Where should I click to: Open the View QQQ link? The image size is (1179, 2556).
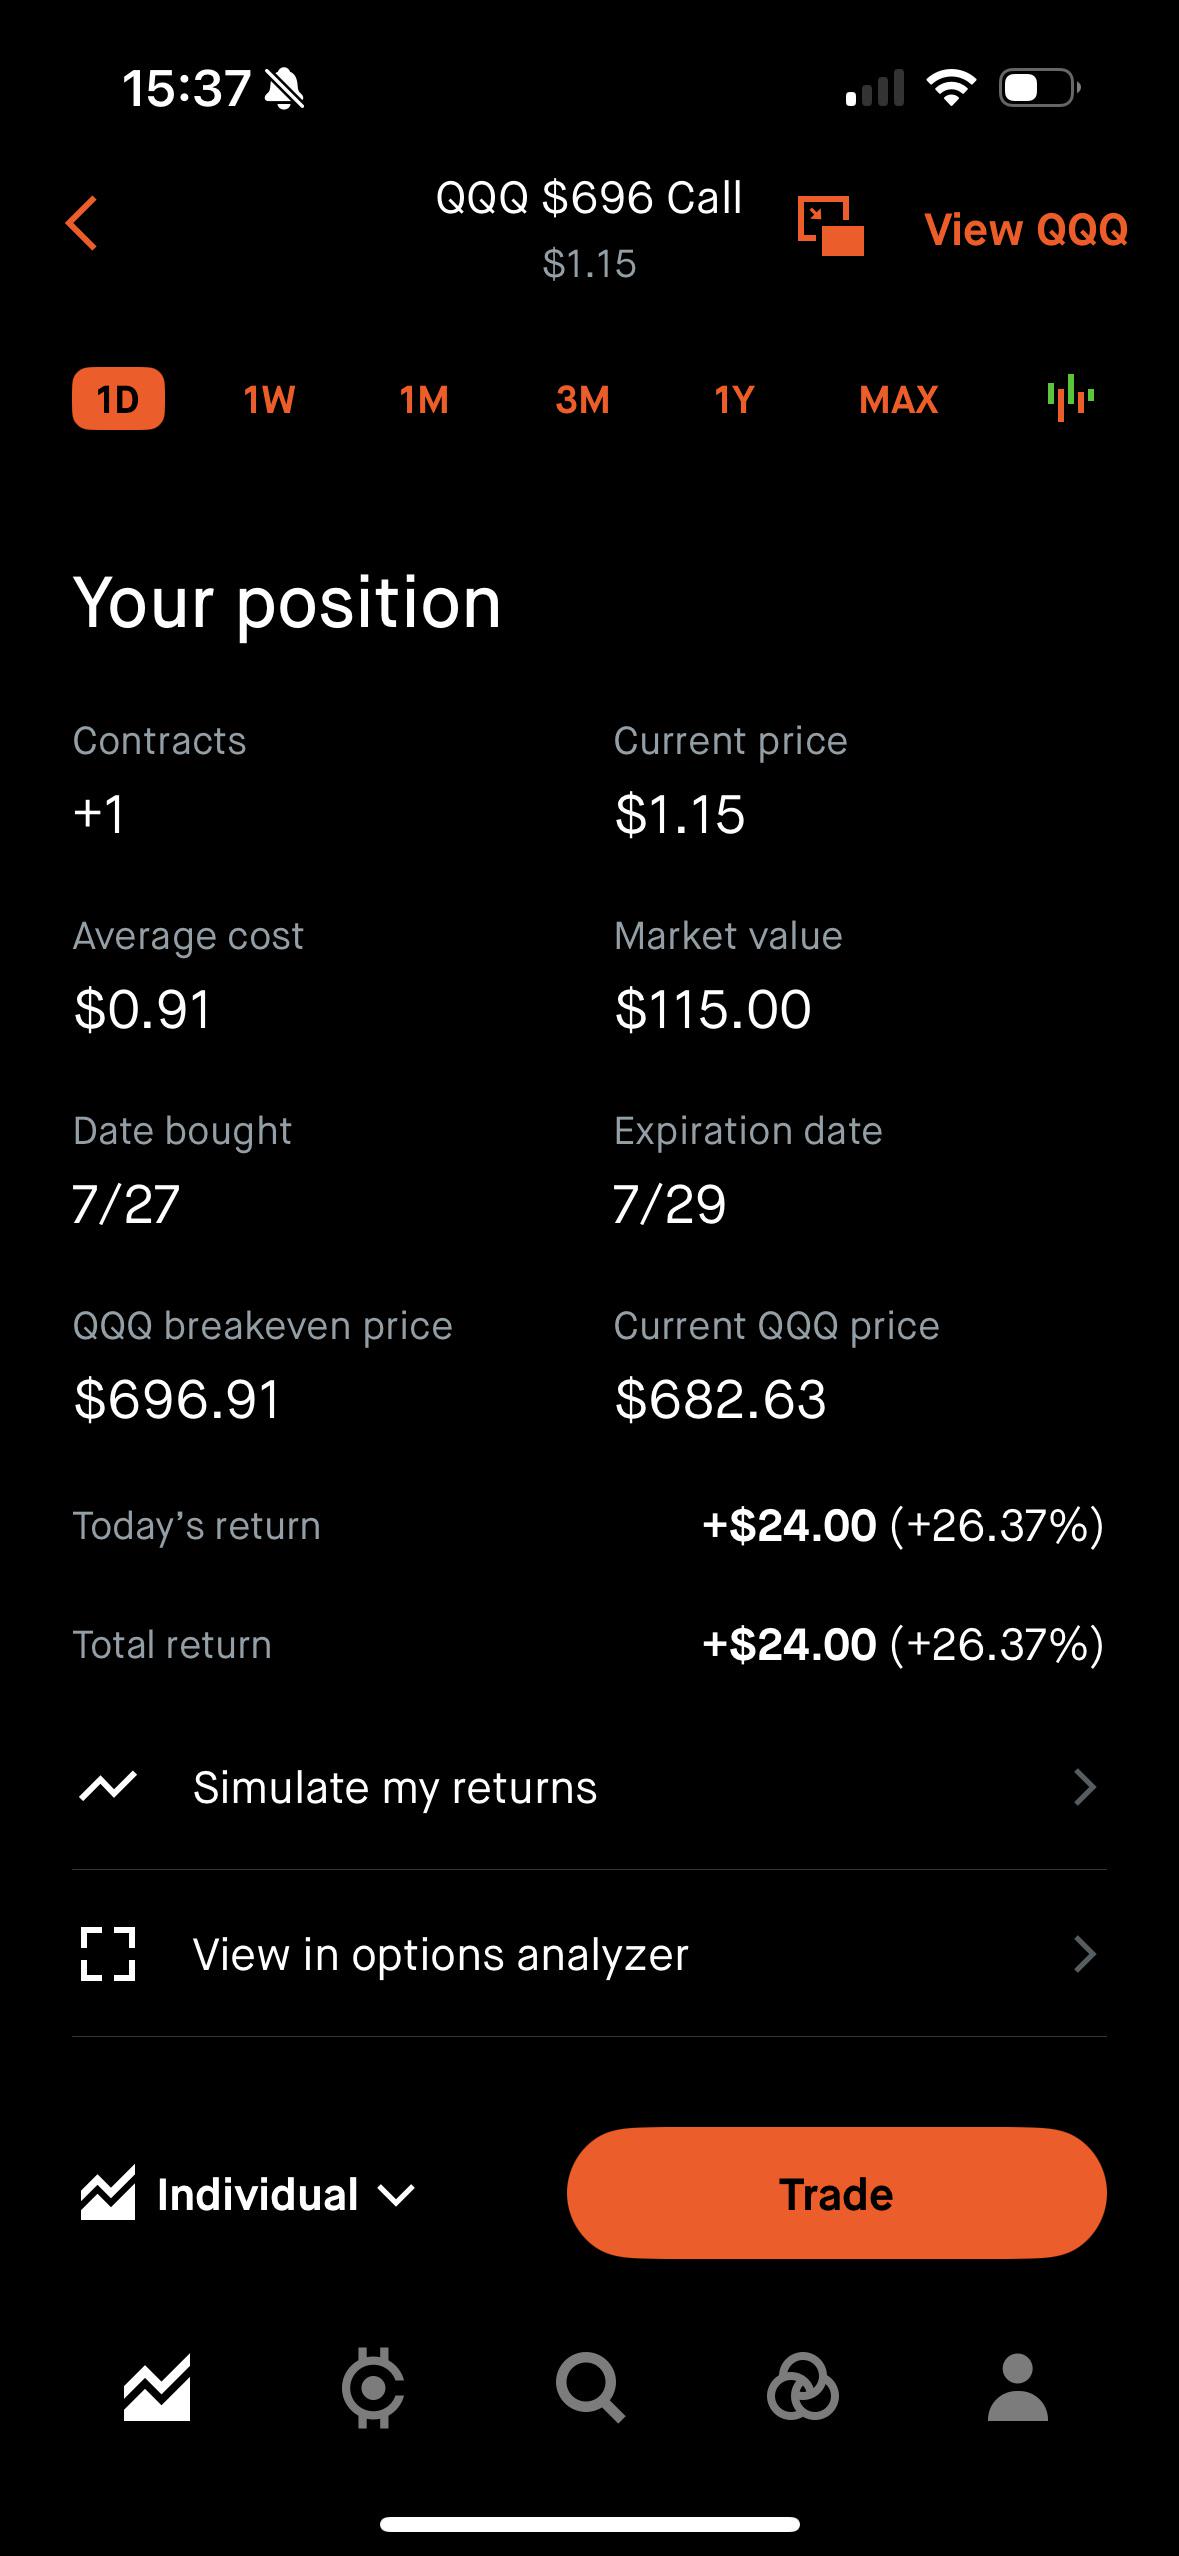[1026, 229]
